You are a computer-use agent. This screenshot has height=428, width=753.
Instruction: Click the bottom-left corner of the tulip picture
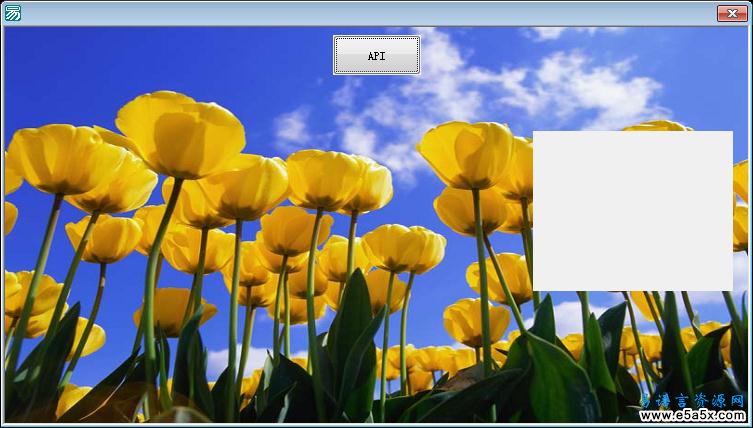click(x=7, y=419)
